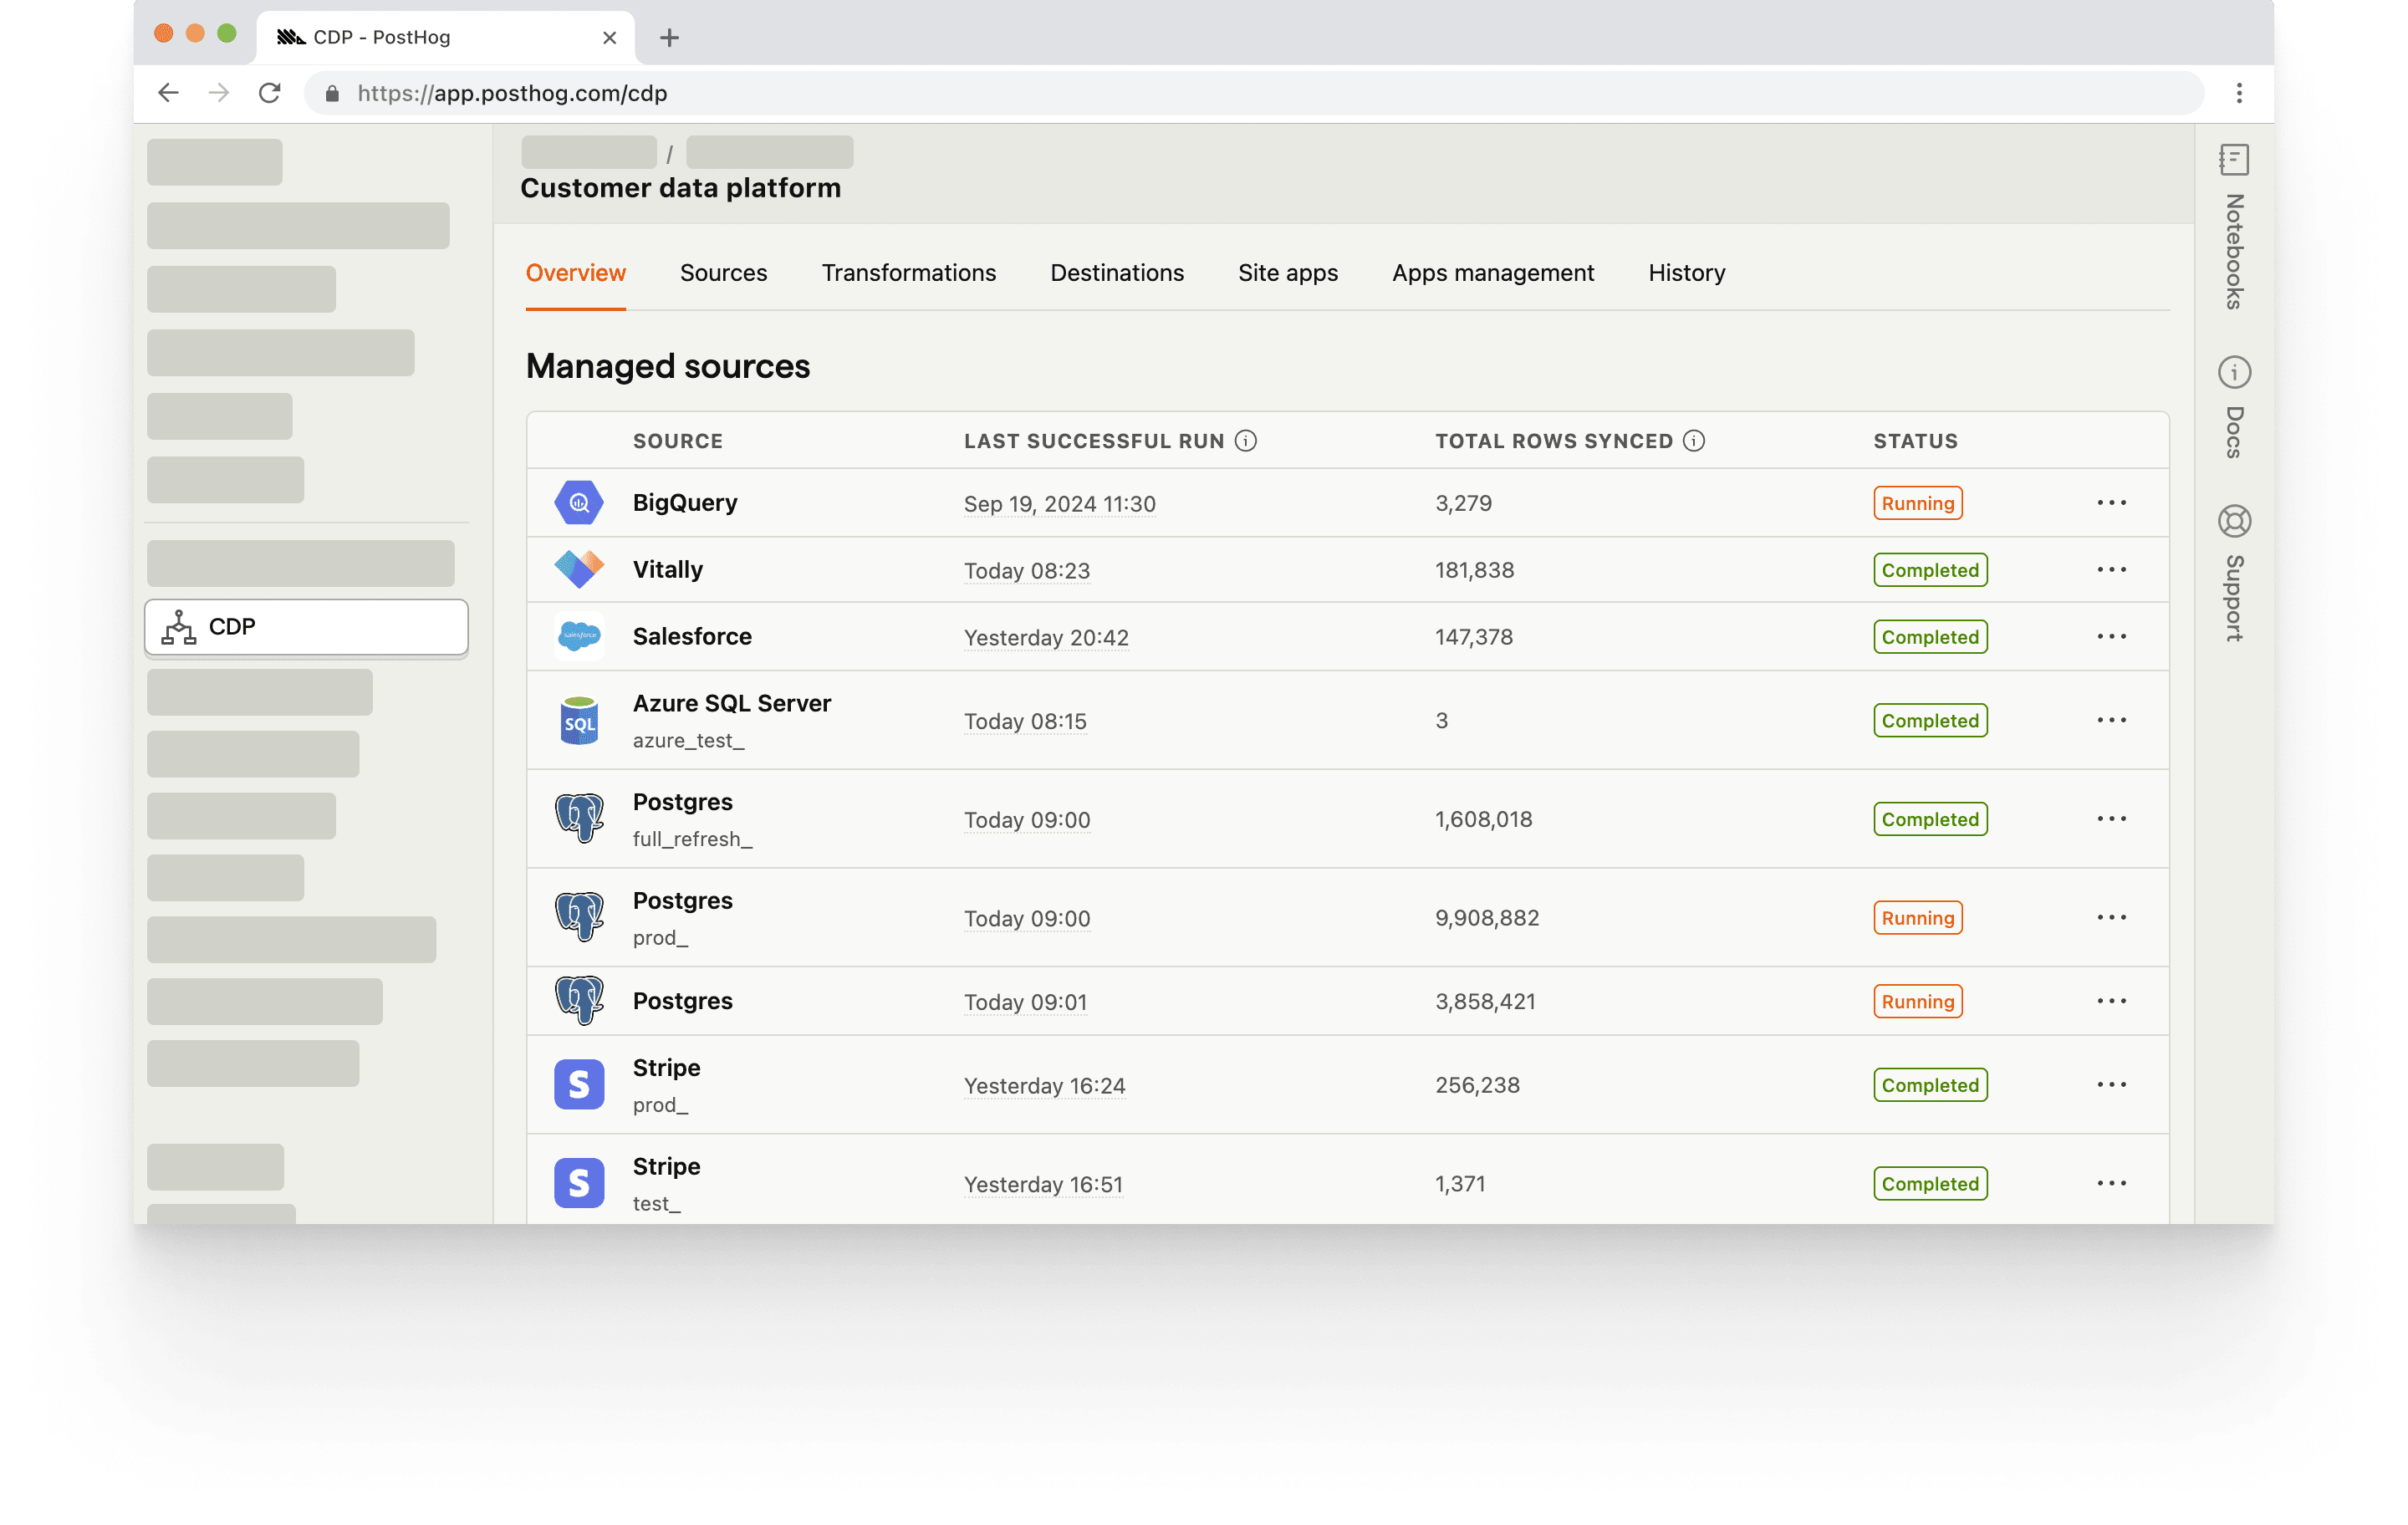Screen dimensions: 2408x1525
Task: Click the 'Yesterday 20:42' timestamp
Action: pos(1046,637)
